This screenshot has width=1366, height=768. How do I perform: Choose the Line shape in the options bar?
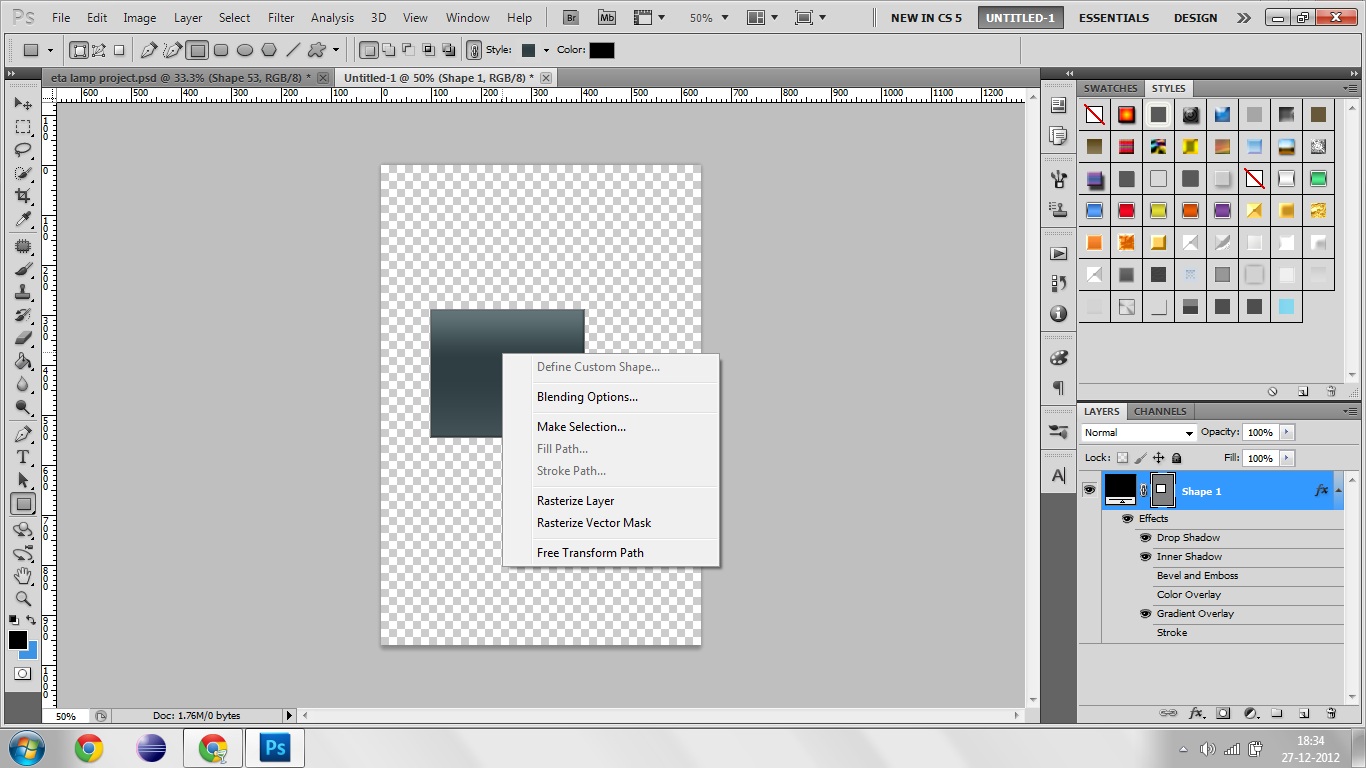(x=293, y=50)
